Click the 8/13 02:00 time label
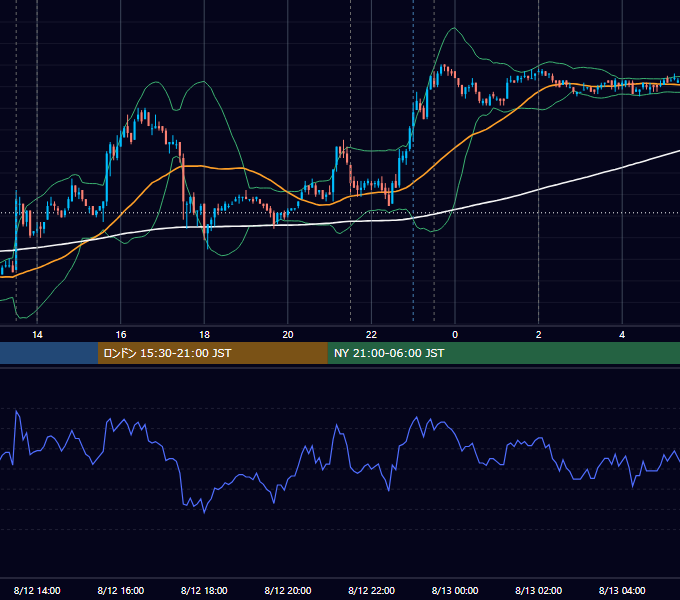The image size is (680, 600). [x=539, y=590]
